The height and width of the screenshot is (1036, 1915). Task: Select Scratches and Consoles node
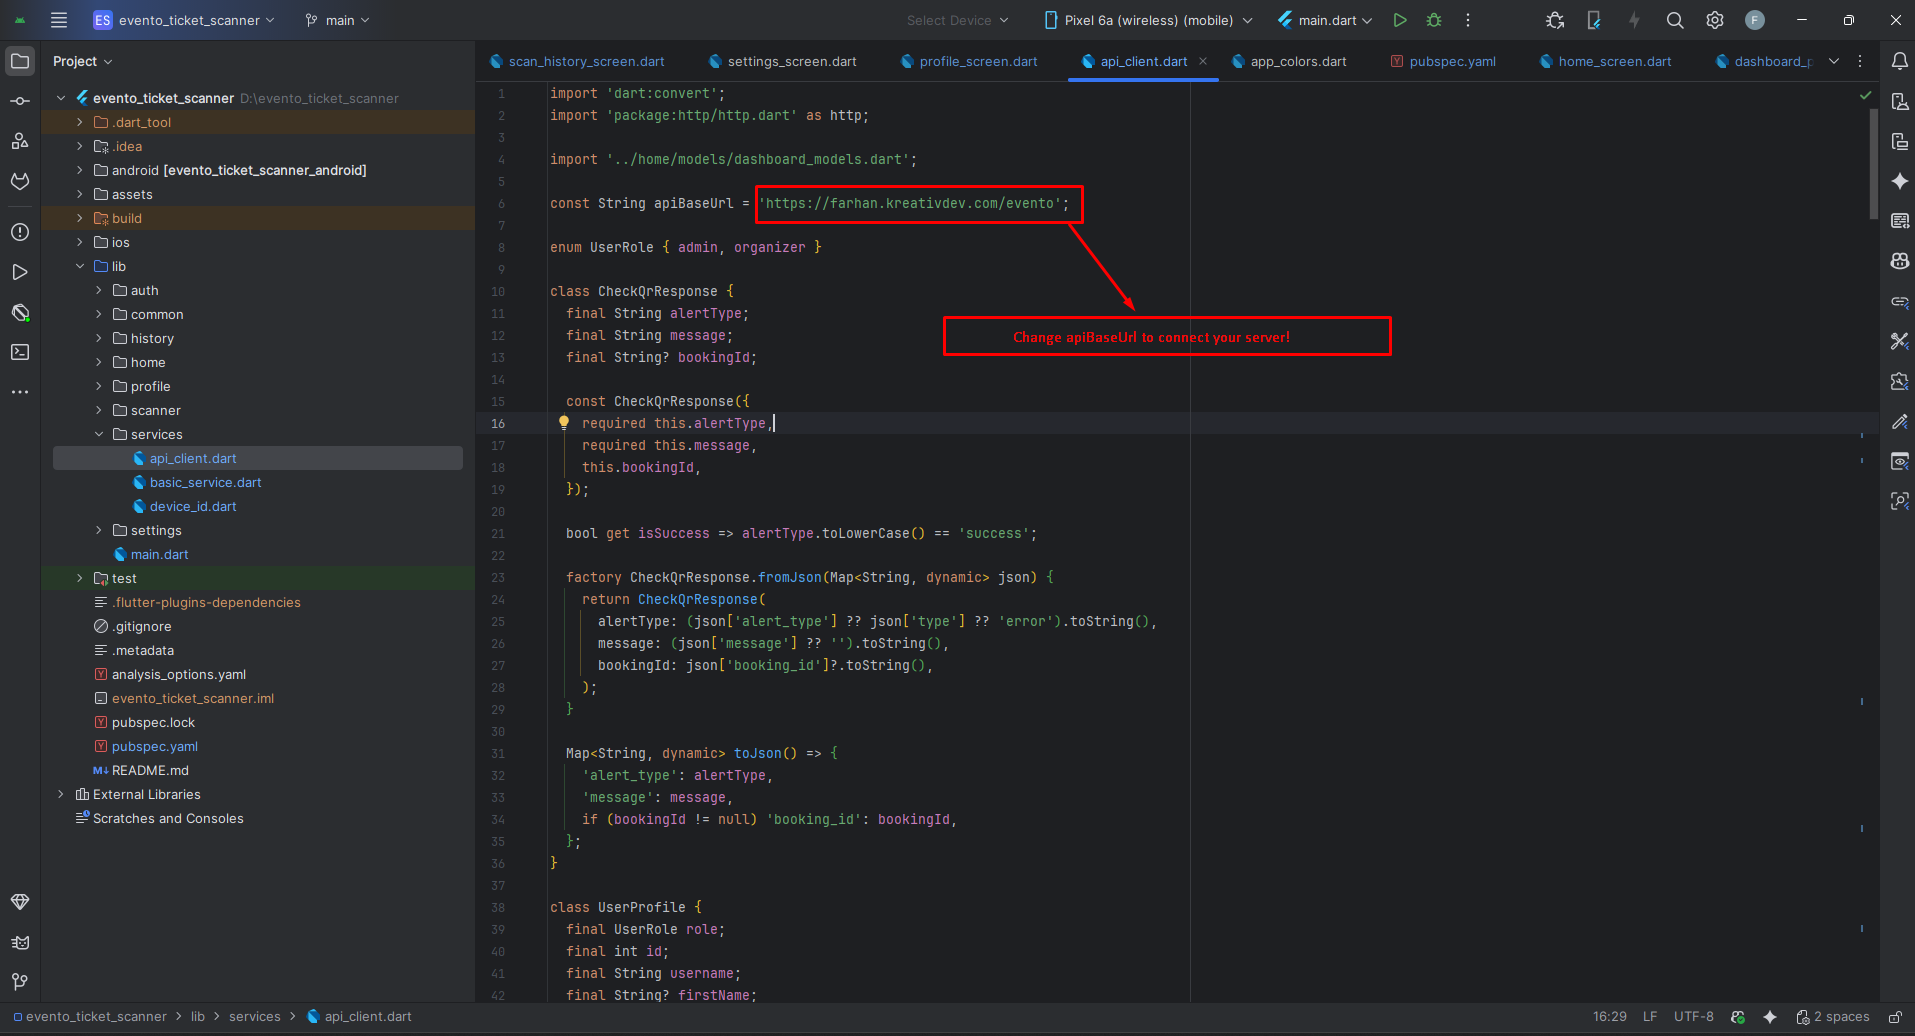tap(168, 818)
